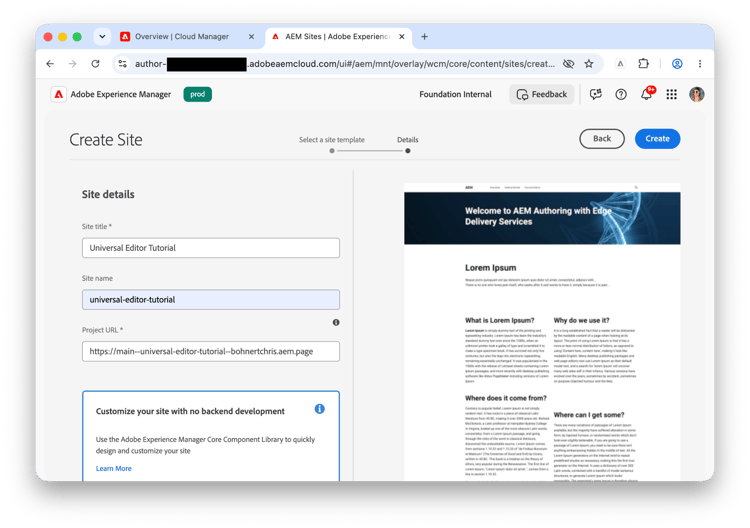750x528 pixels.
Task: Click the Site details heading
Action: pyautogui.click(x=108, y=194)
